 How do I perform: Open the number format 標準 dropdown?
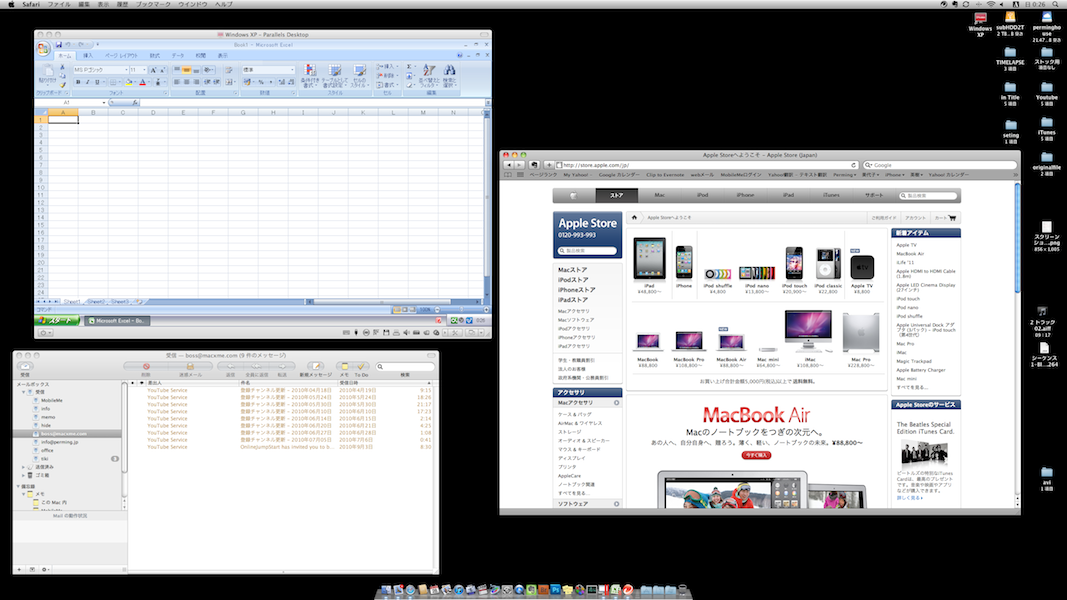point(293,70)
